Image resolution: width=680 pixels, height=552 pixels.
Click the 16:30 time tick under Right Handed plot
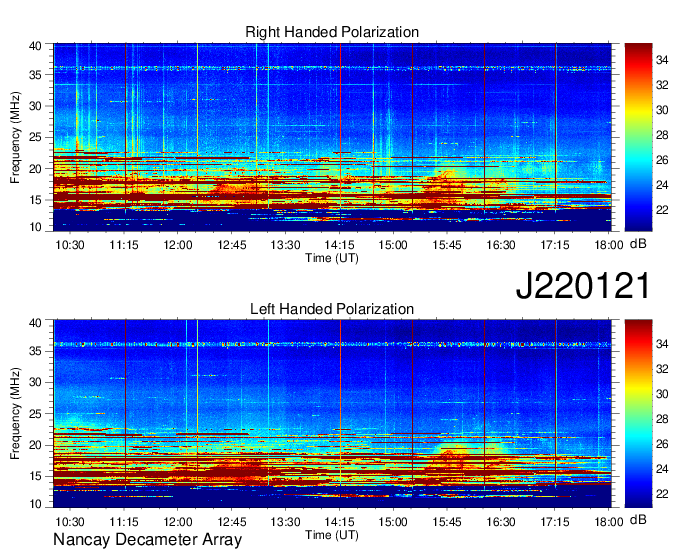coord(501,245)
